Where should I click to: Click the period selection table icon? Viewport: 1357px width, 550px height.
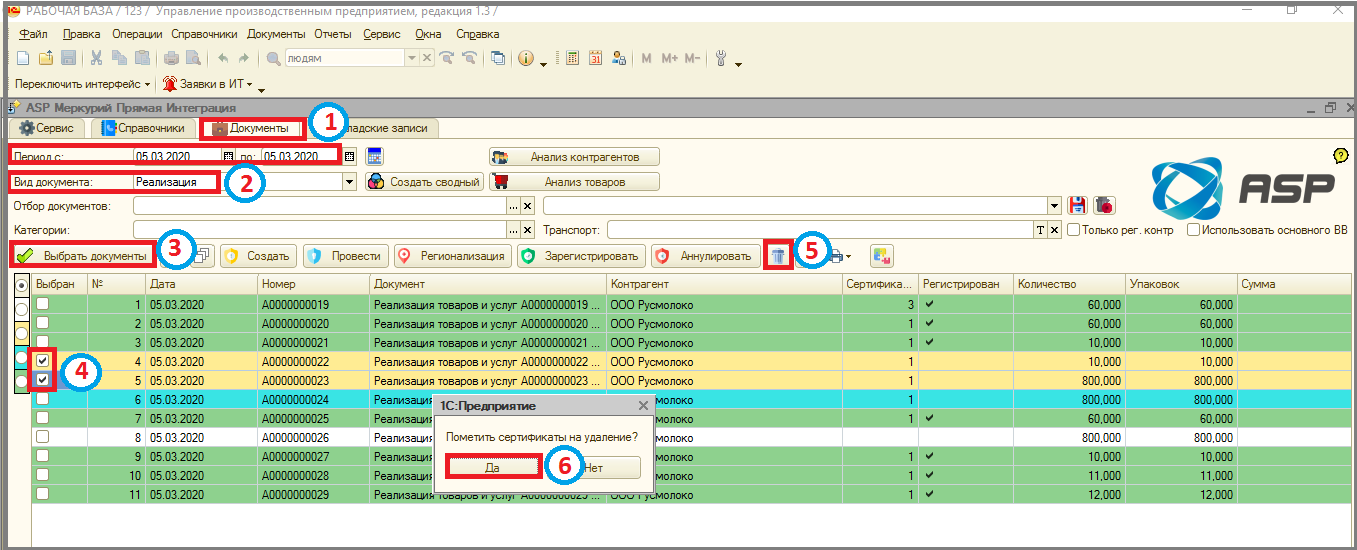tap(376, 156)
